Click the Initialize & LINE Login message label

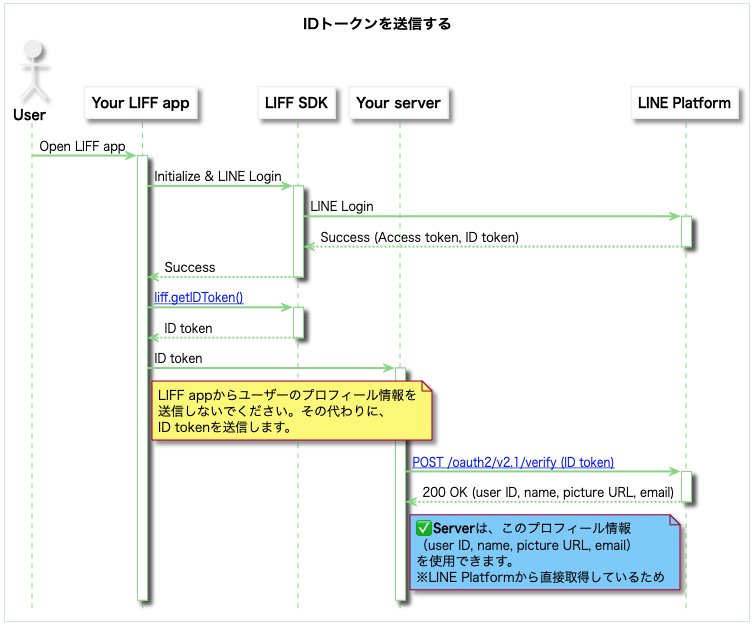(x=218, y=176)
